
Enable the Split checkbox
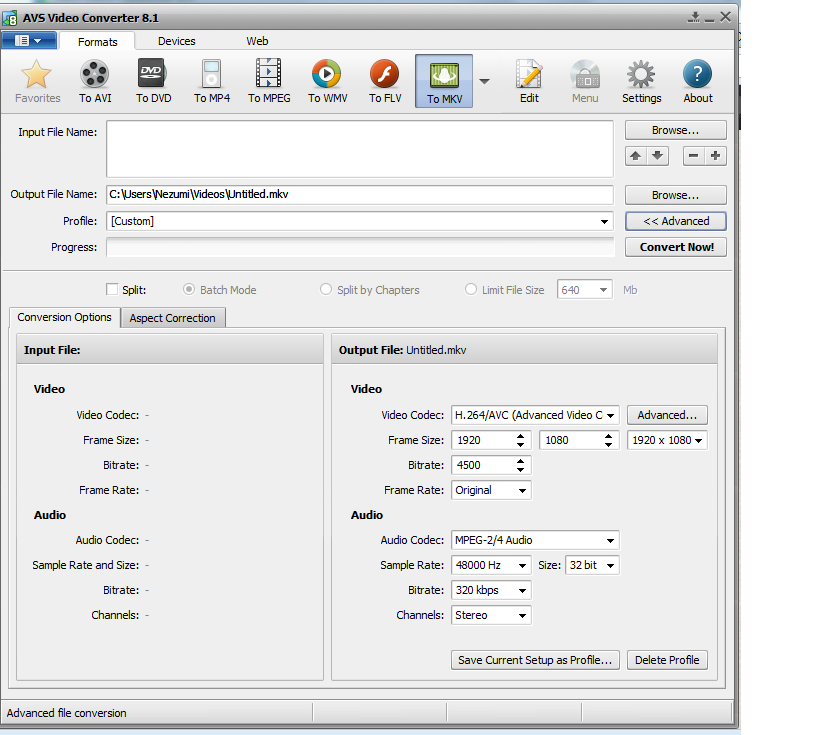click(112, 290)
